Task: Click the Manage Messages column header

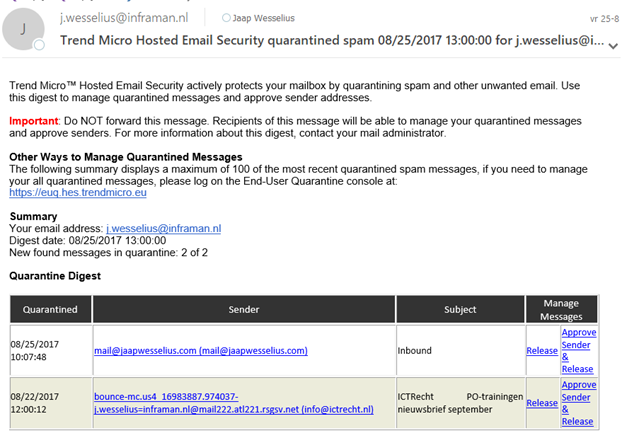Action: pyautogui.click(x=561, y=309)
